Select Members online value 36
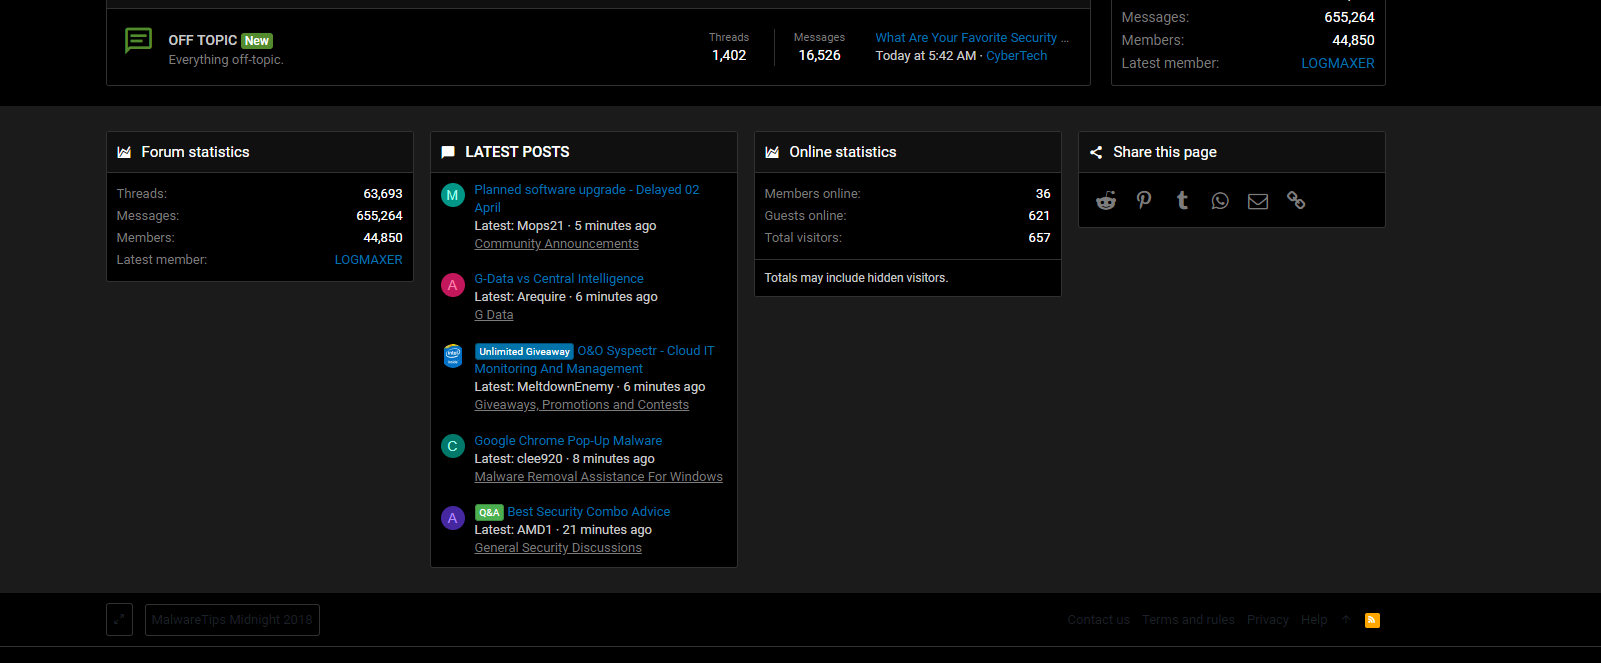1601x663 pixels. 1043,194
